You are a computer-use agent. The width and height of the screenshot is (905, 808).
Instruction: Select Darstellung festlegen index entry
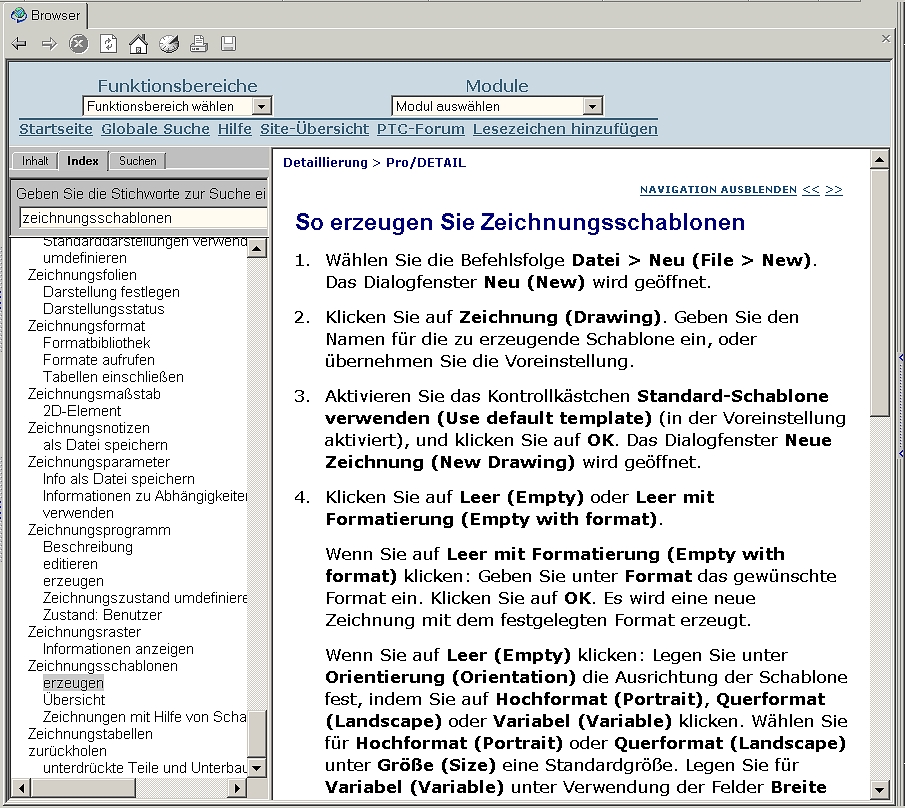tap(111, 292)
